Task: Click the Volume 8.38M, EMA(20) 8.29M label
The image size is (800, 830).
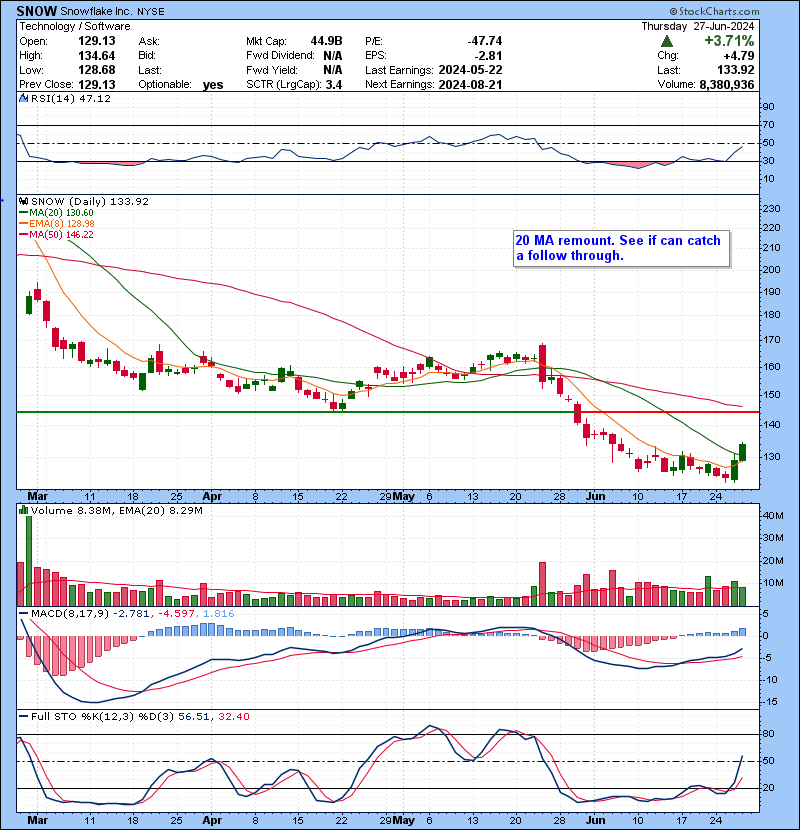Action: point(116,510)
